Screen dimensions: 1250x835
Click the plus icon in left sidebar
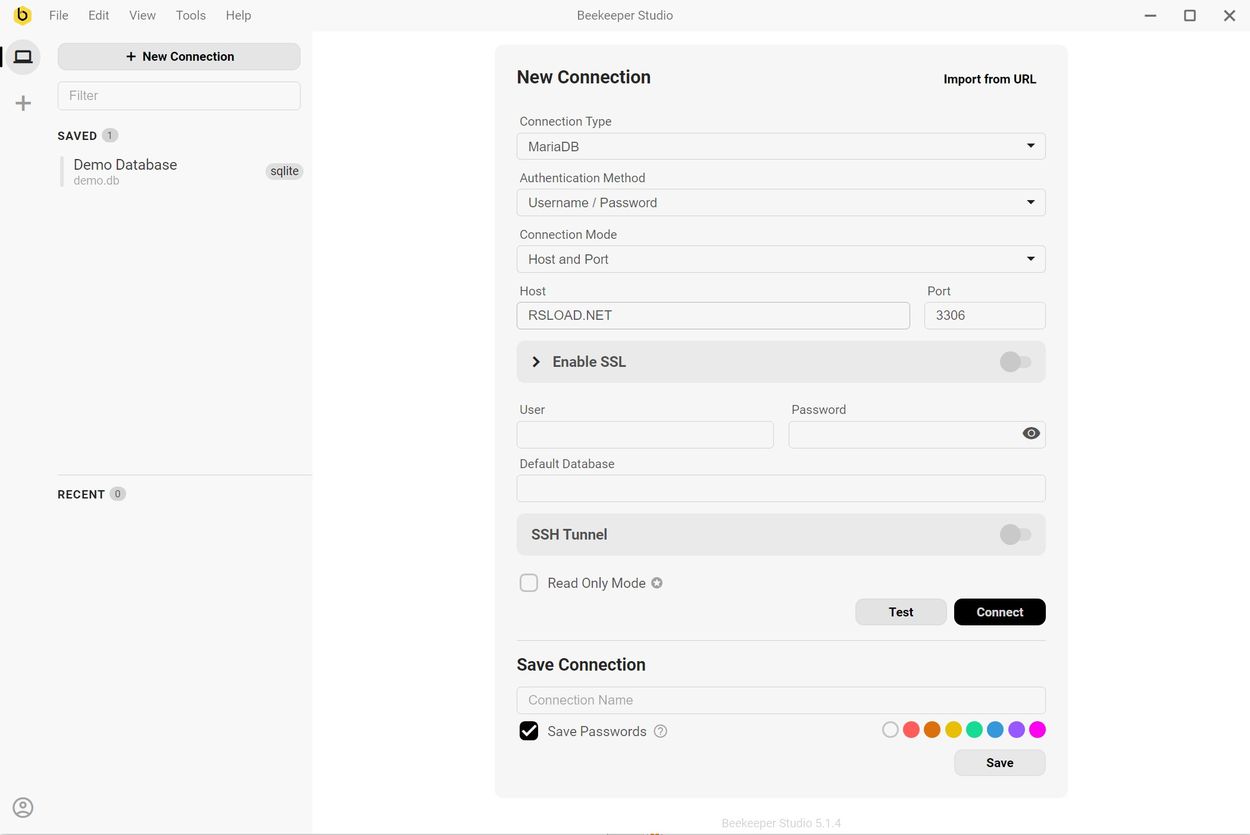click(23, 103)
